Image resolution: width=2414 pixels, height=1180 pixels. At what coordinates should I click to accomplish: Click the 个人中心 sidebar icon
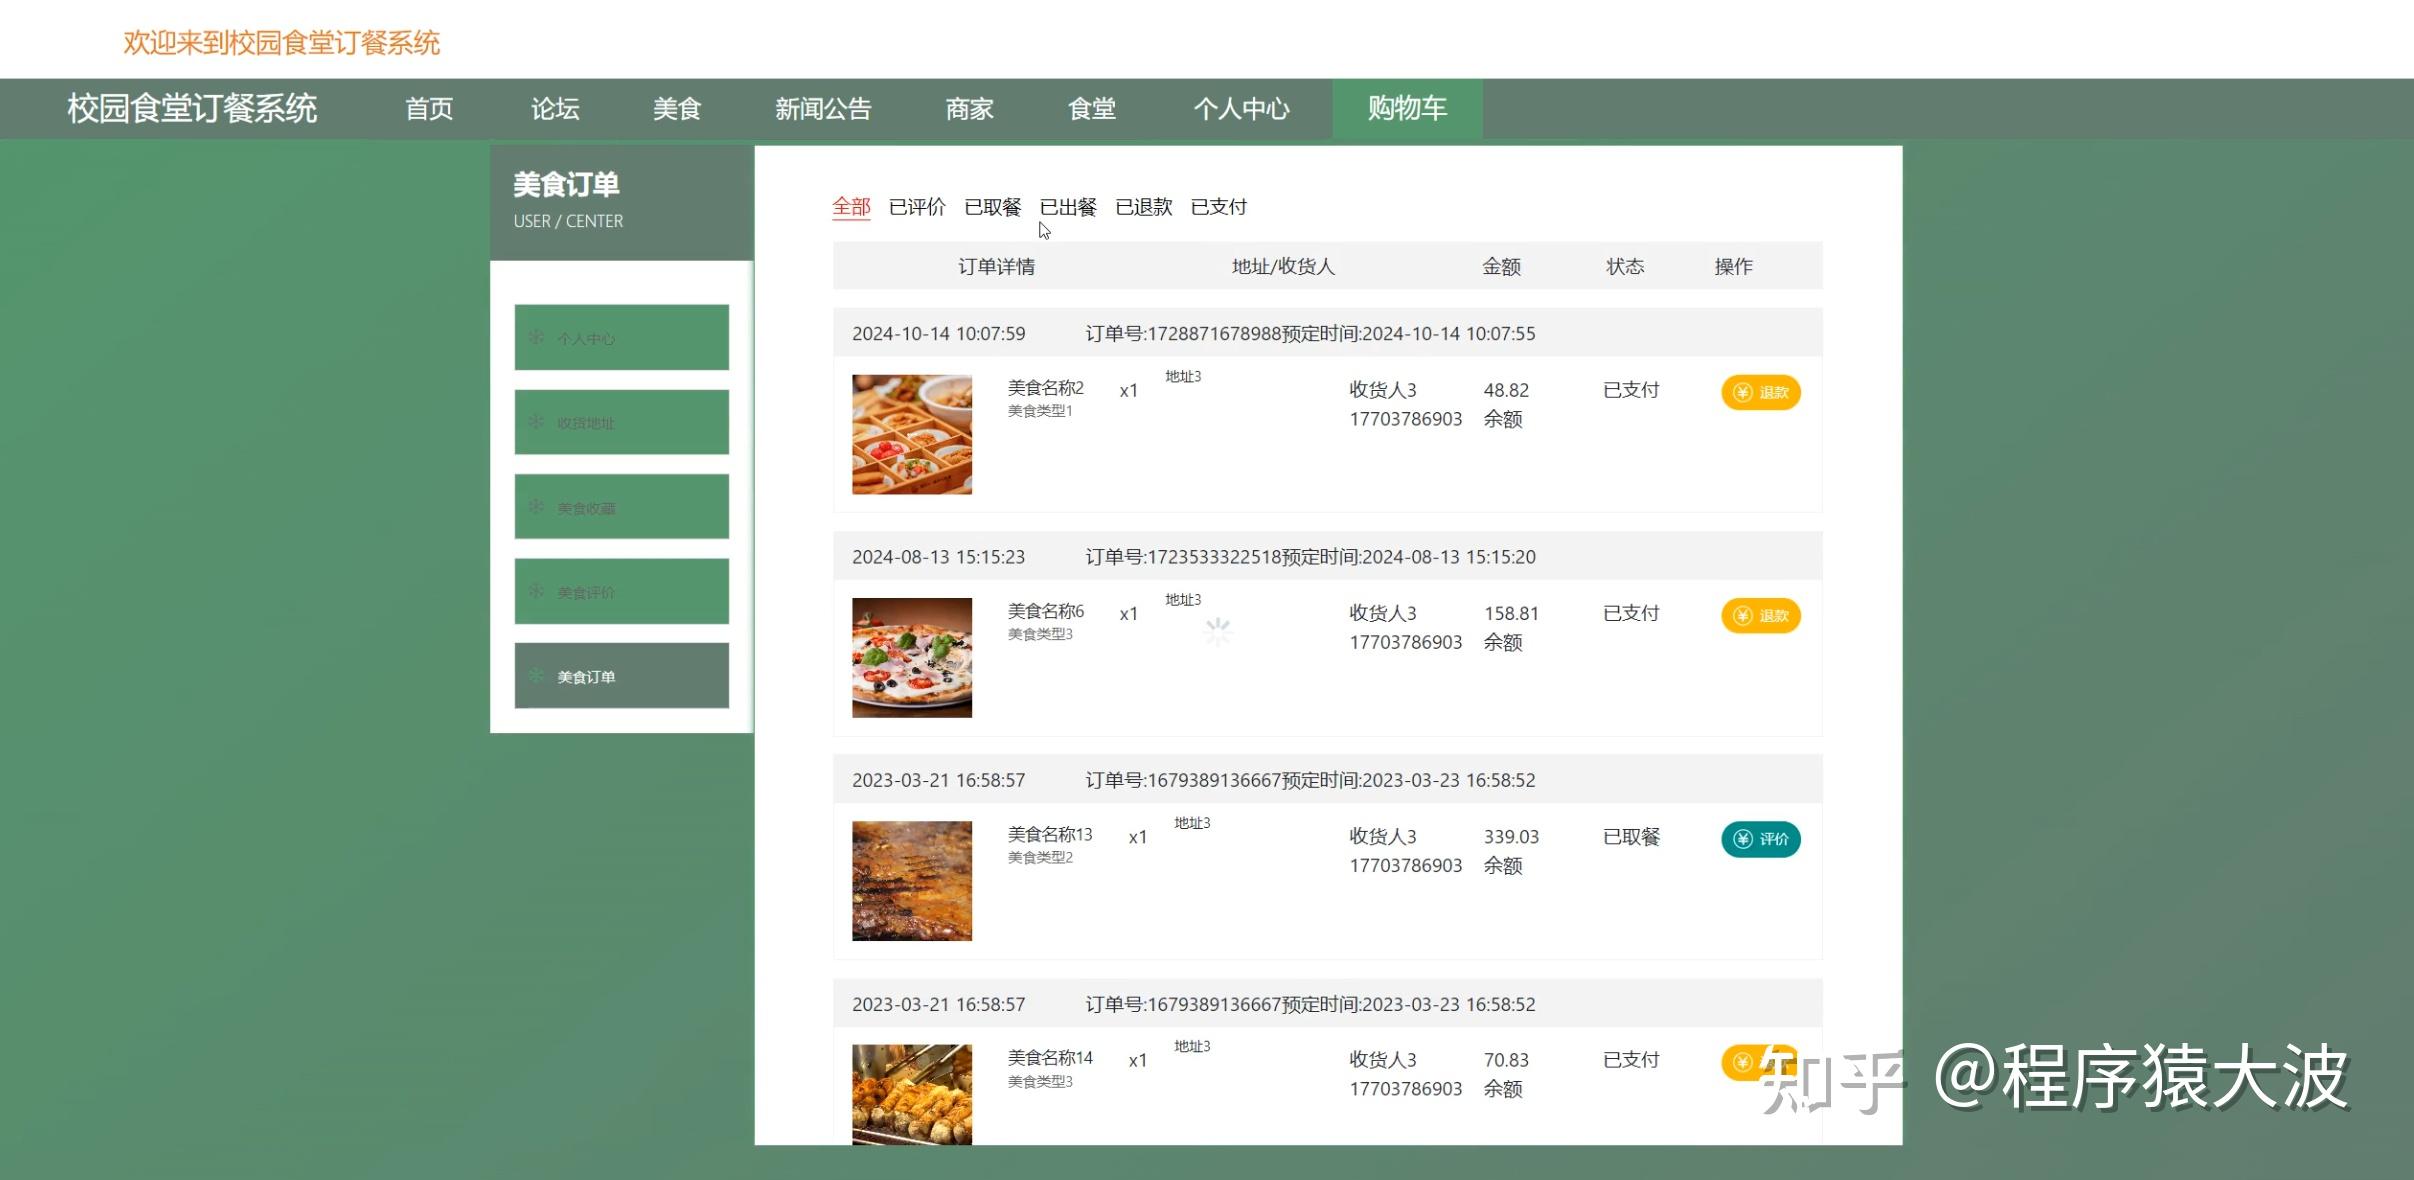[x=536, y=338]
